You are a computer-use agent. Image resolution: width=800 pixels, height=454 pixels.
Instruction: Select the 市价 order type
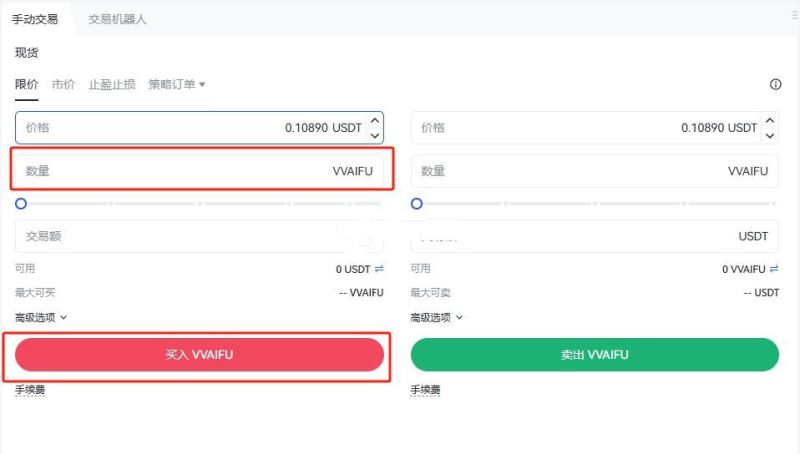[x=63, y=85]
